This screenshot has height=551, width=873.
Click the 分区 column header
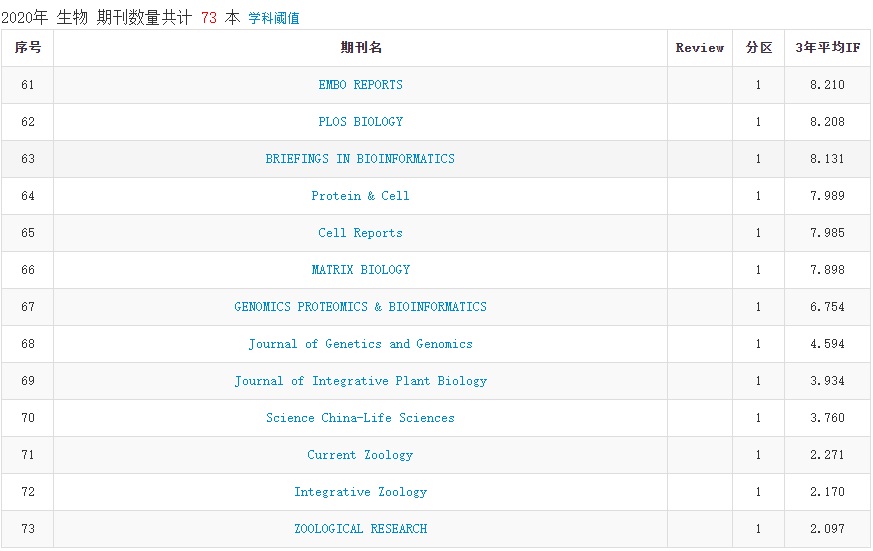pos(758,48)
